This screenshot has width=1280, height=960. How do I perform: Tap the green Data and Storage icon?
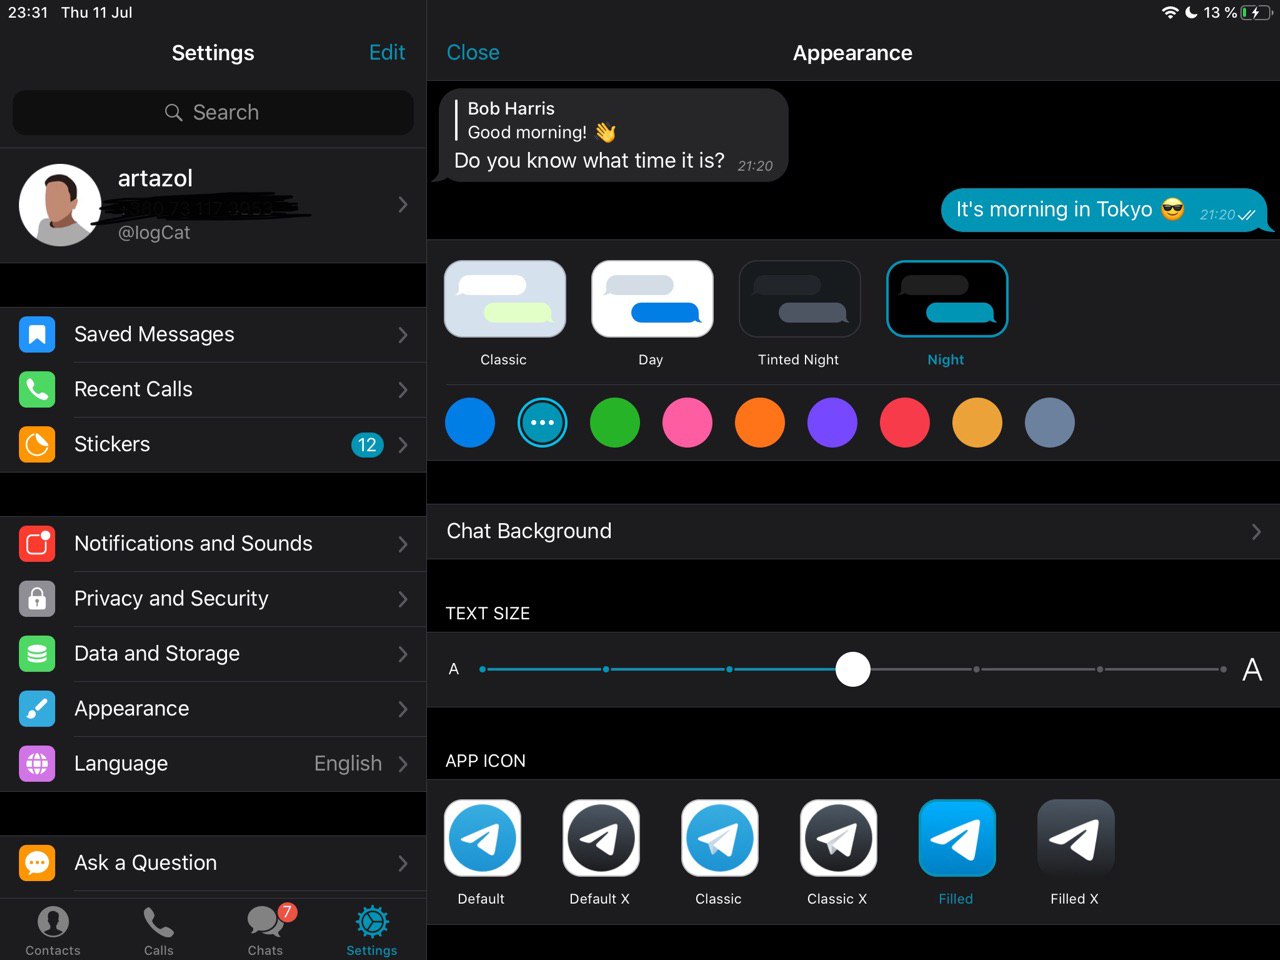(37, 653)
